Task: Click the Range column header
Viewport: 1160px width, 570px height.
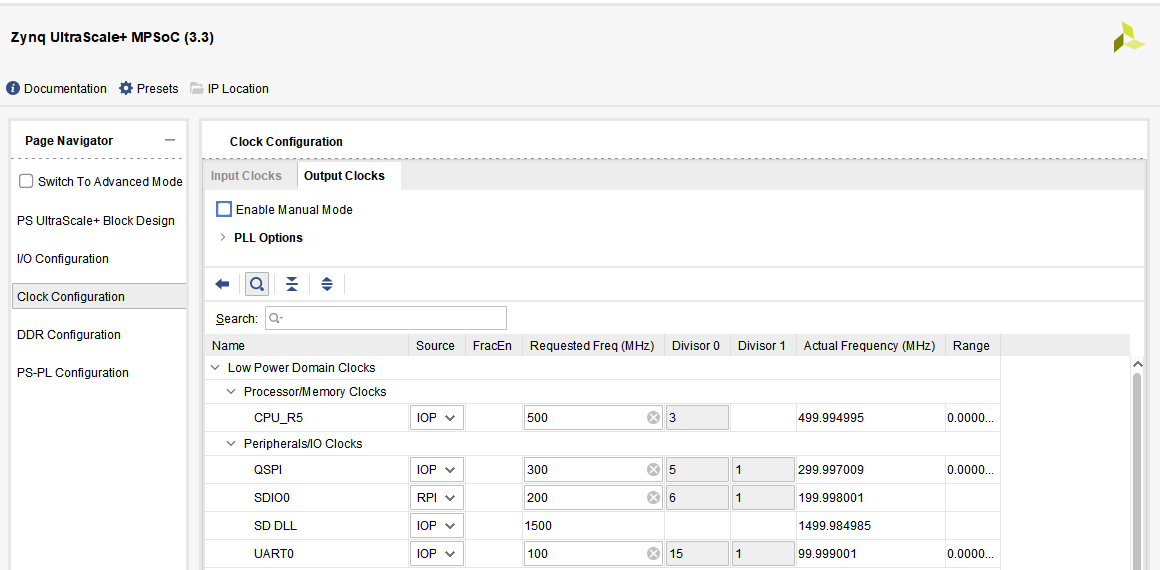Action: tap(971, 345)
